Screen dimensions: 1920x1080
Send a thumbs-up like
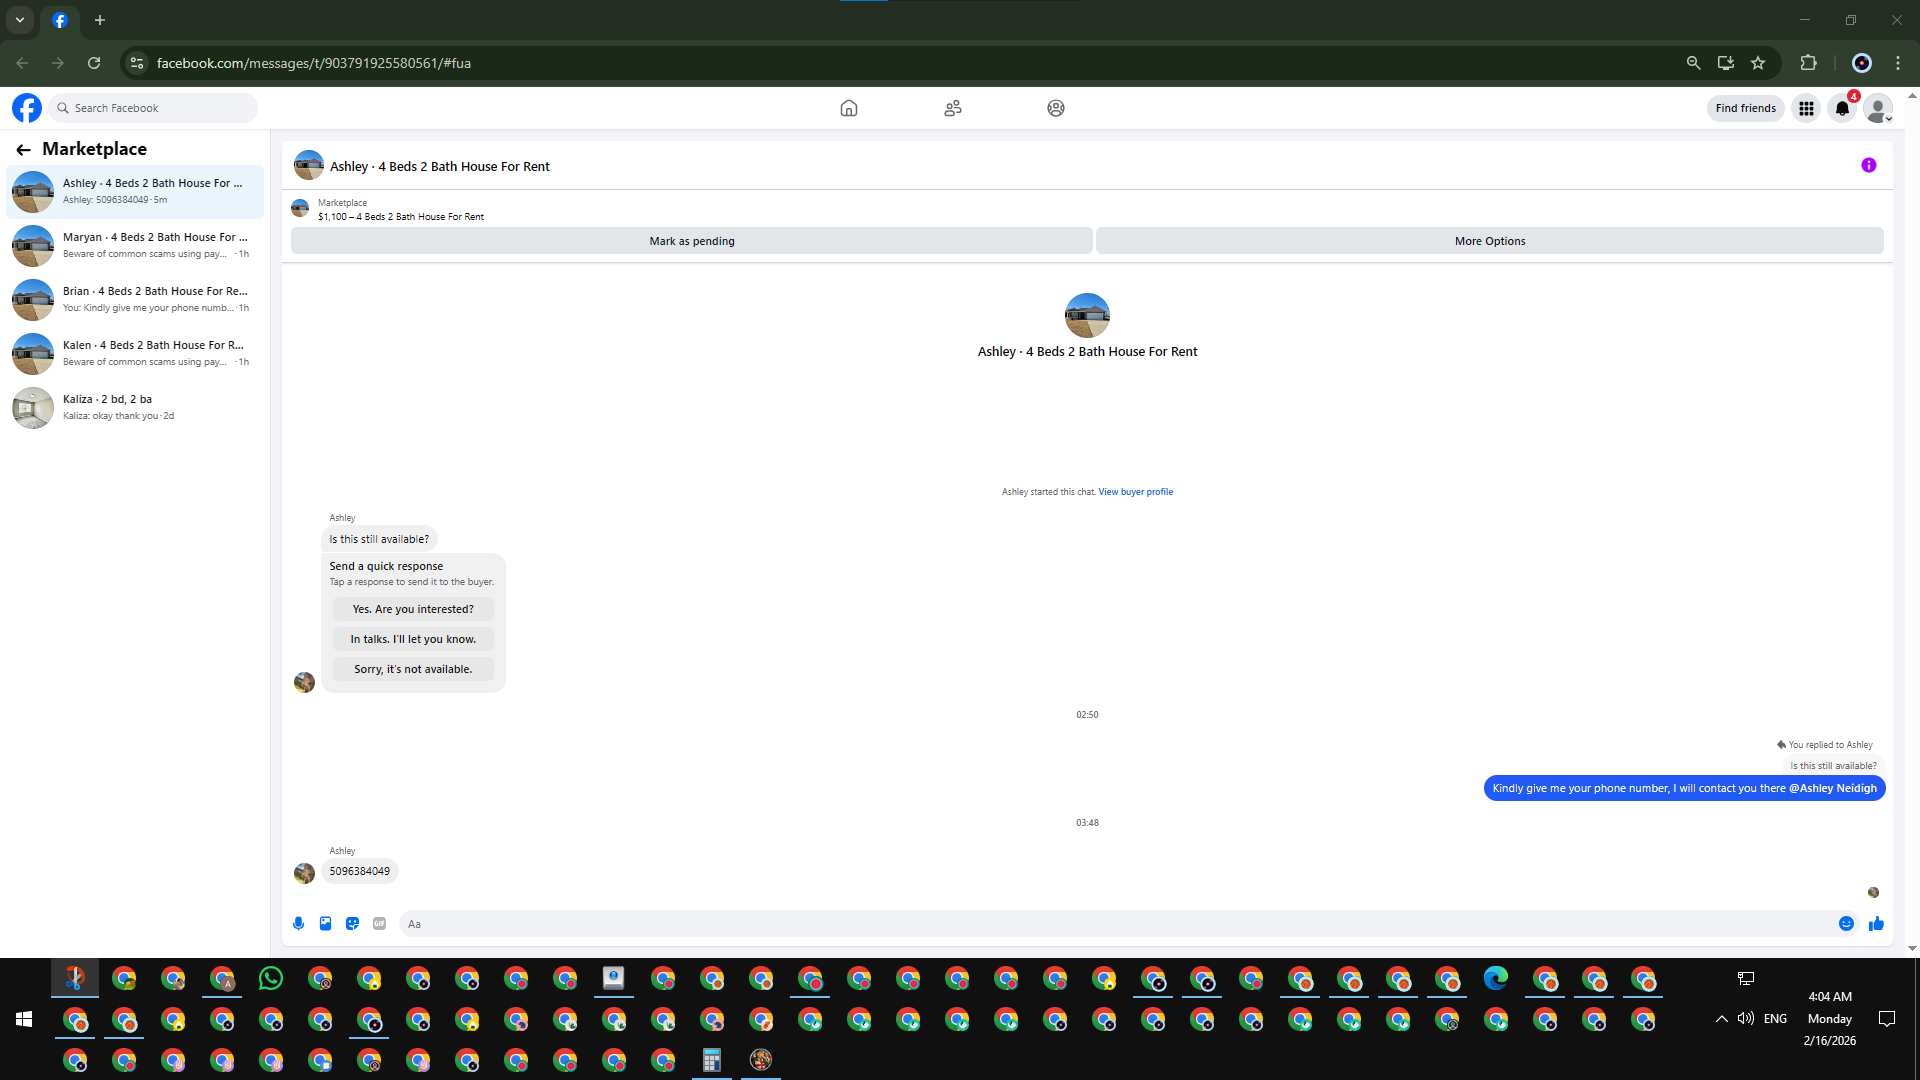(x=1876, y=924)
